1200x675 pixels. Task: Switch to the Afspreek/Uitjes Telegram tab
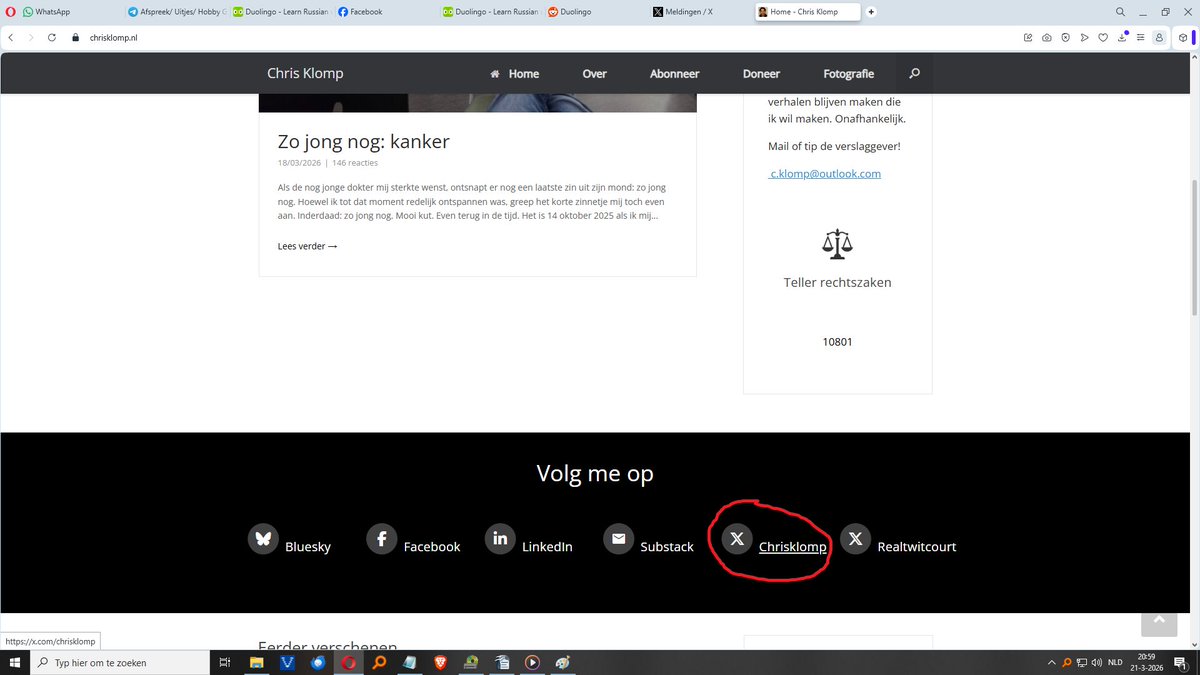[175, 12]
